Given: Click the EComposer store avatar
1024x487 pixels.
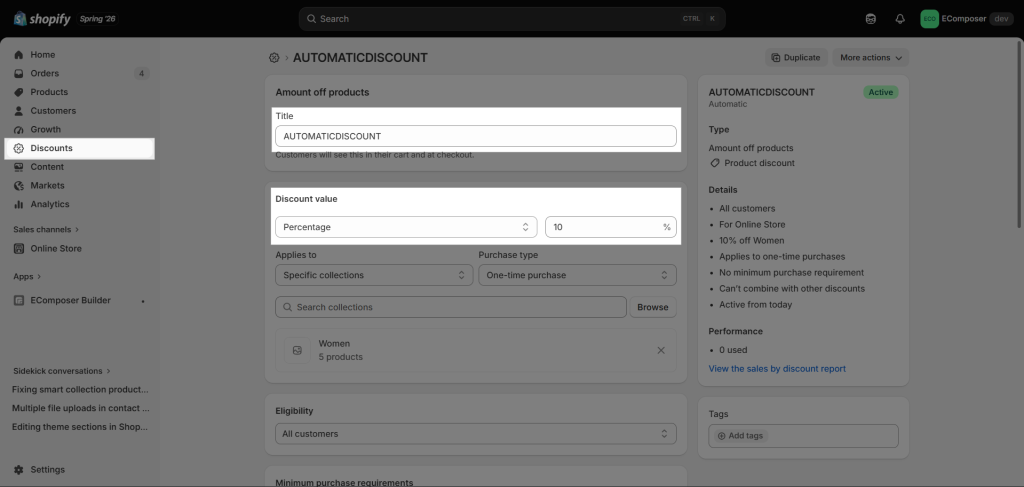Looking at the screenshot, I should [929, 19].
